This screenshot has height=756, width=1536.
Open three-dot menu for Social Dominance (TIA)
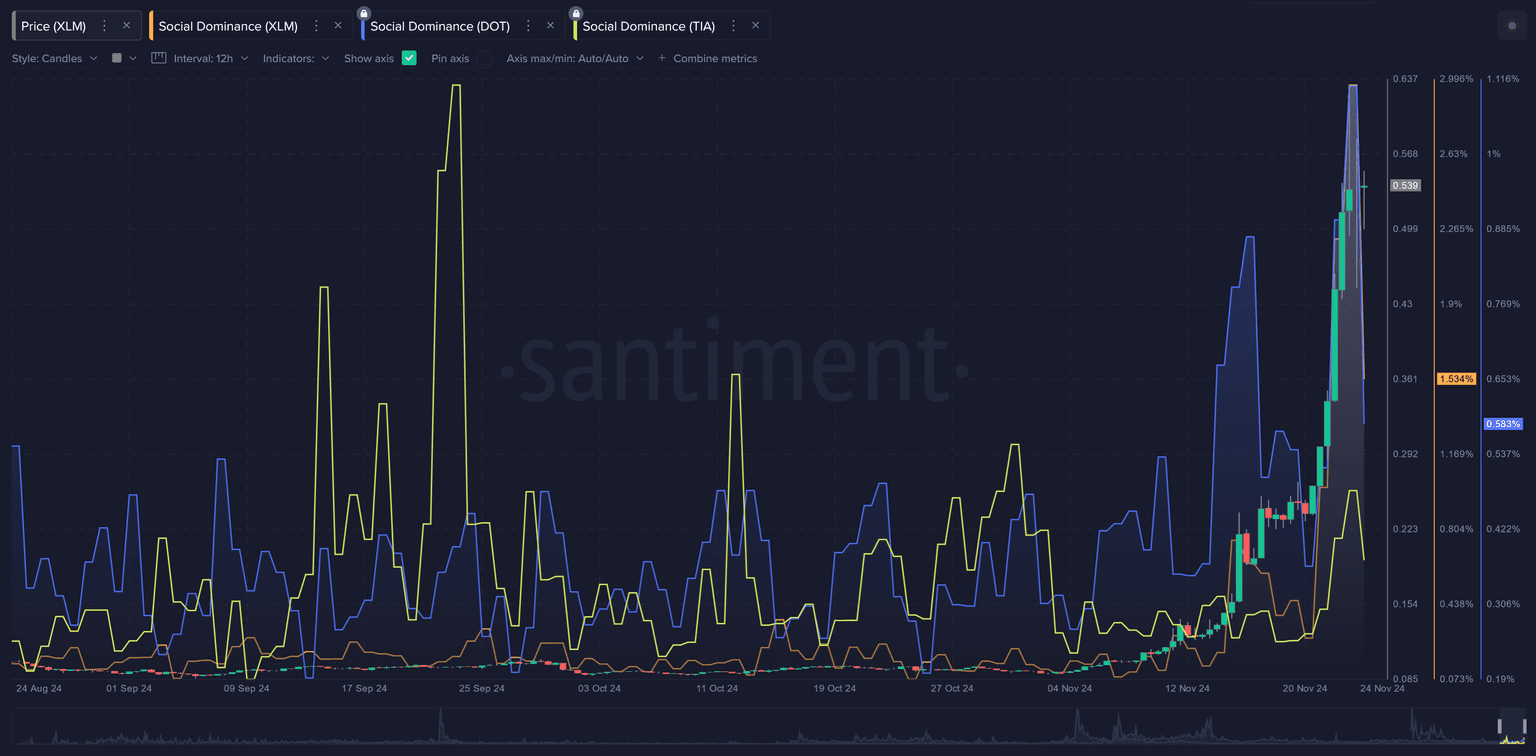pyautogui.click(x=733, y=26)
